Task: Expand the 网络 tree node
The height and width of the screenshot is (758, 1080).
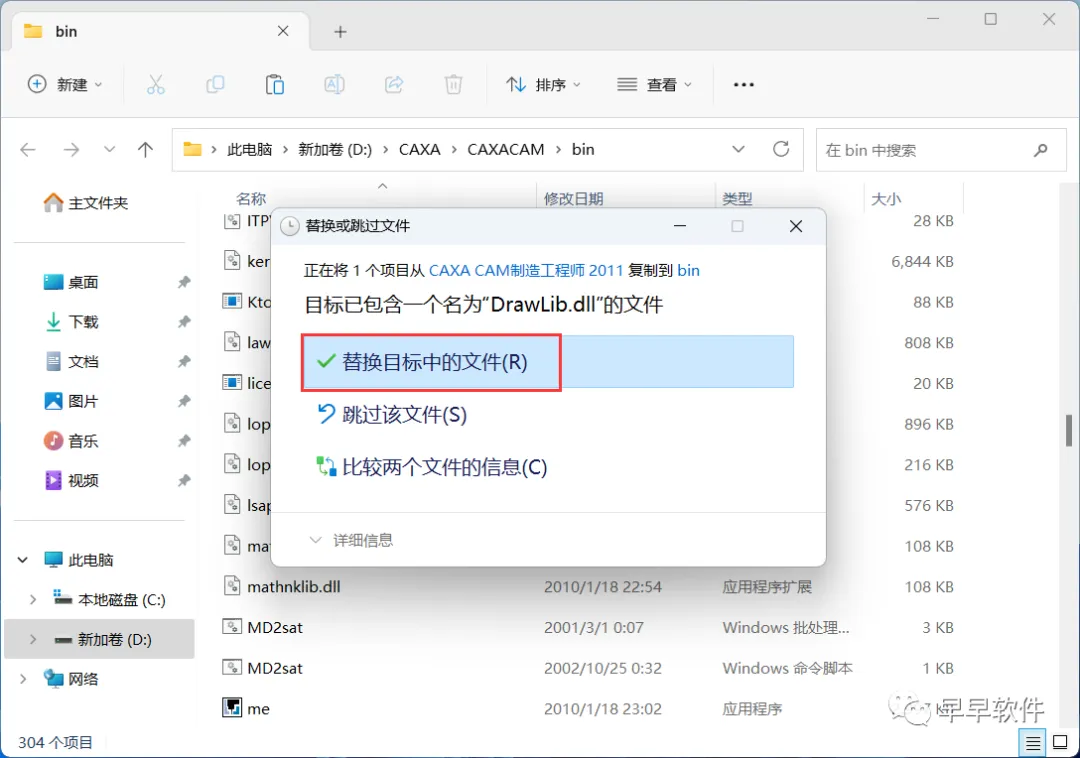Action: click(23, 679)
